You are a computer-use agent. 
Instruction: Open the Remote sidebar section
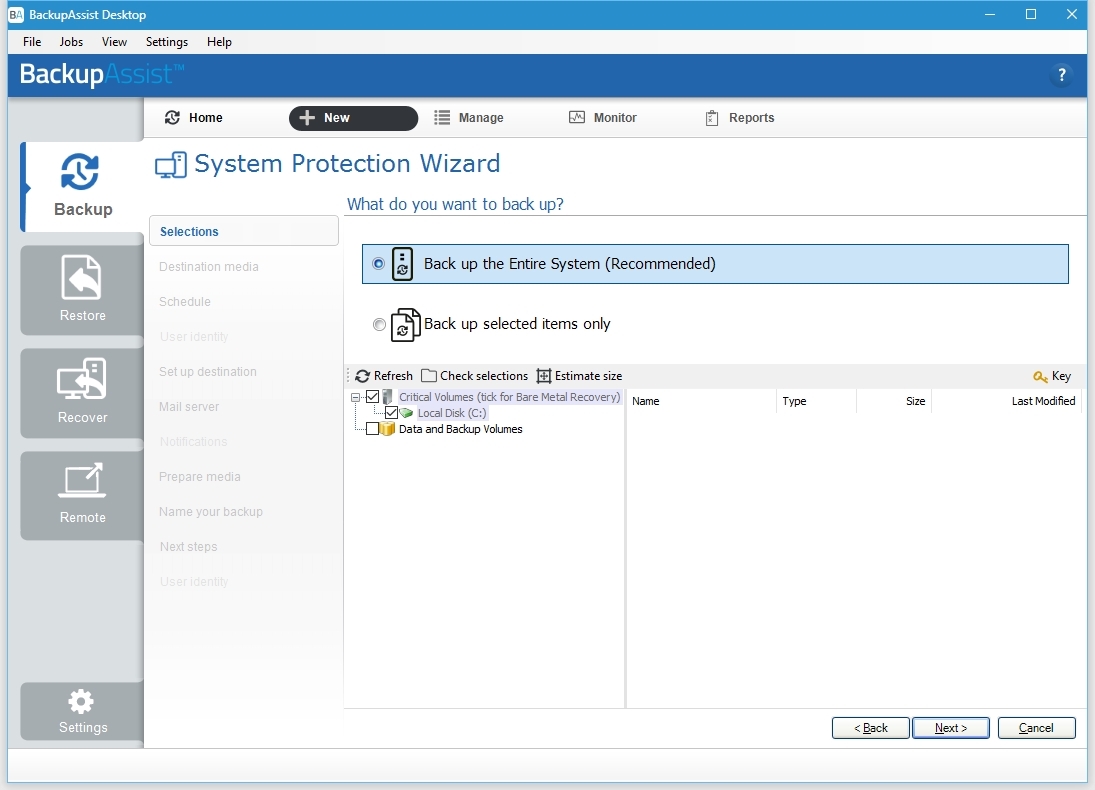(82, 495)
